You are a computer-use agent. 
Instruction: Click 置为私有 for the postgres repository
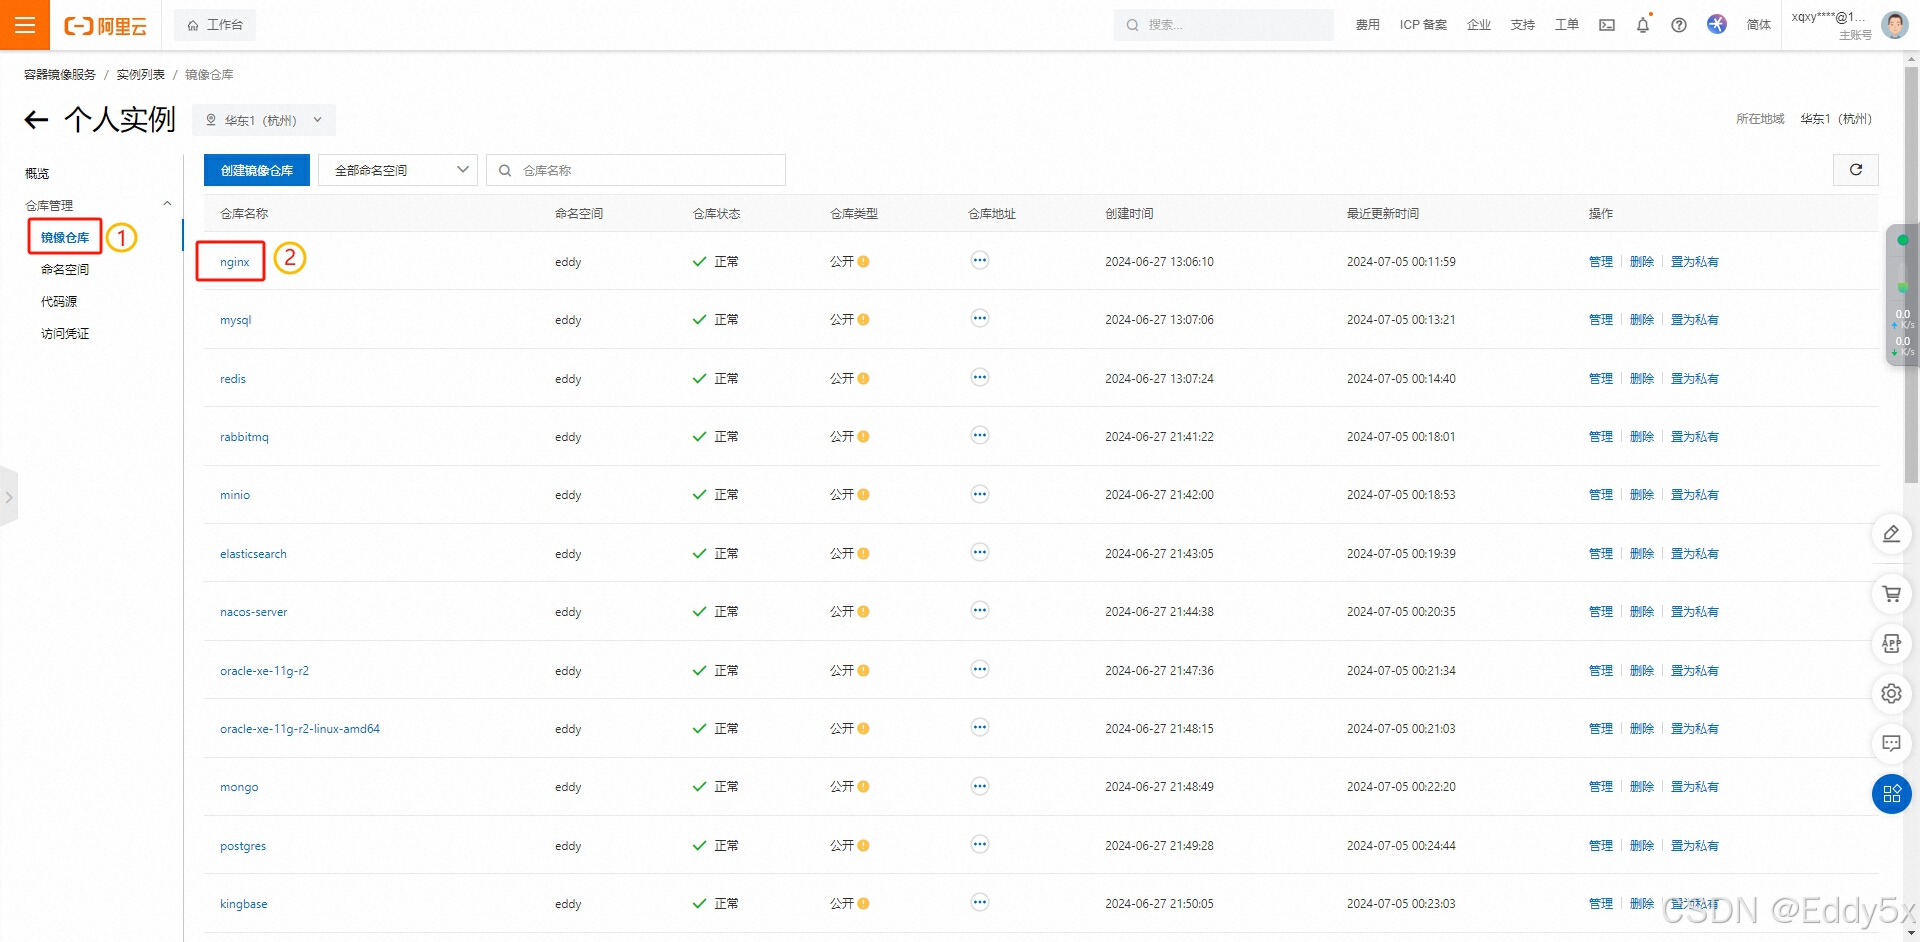coord(1695,846)
